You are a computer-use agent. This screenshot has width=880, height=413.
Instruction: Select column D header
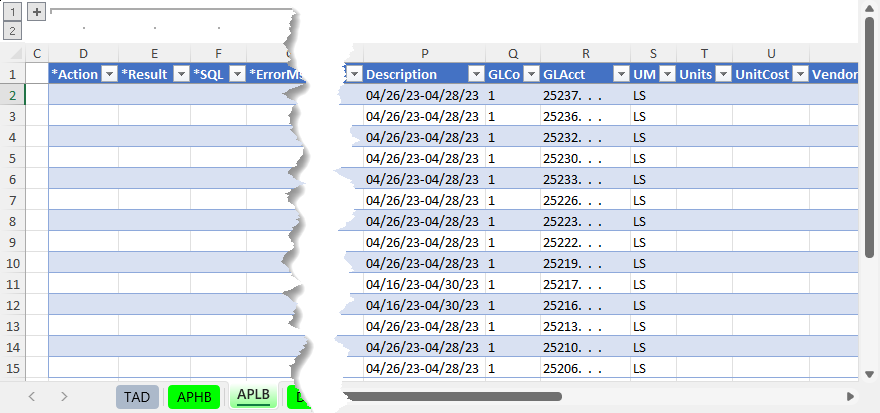point(84,54)
